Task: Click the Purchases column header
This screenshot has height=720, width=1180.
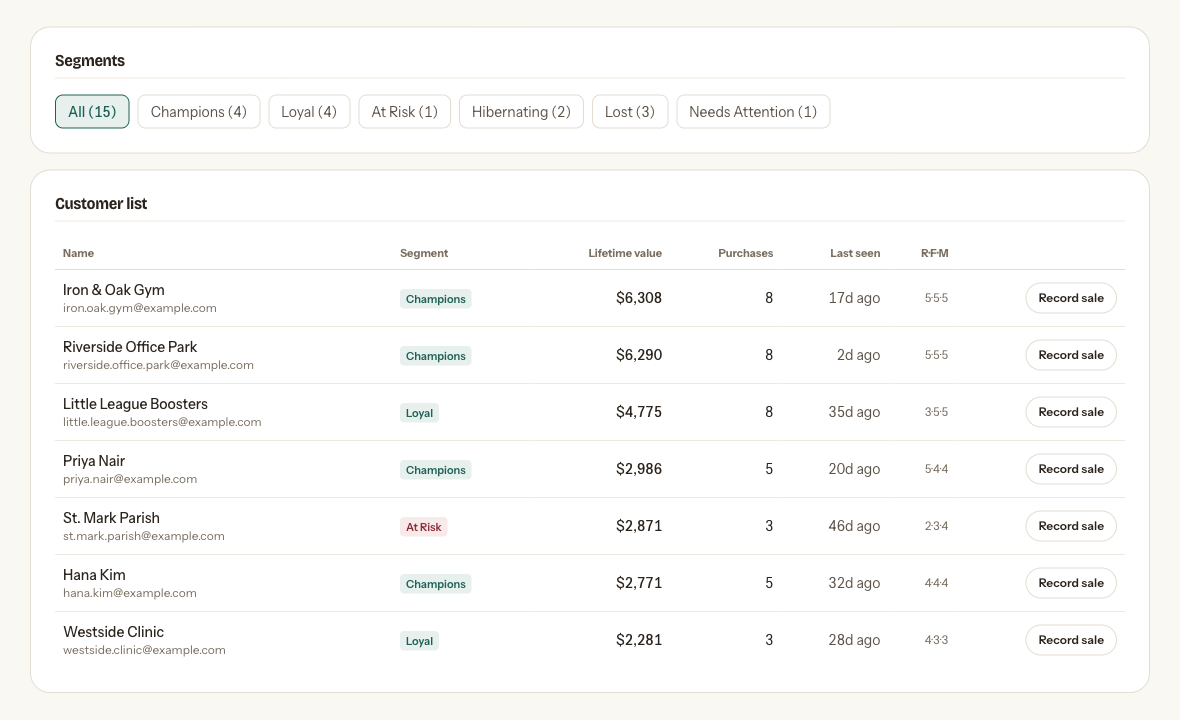Action: click(745, 254)
